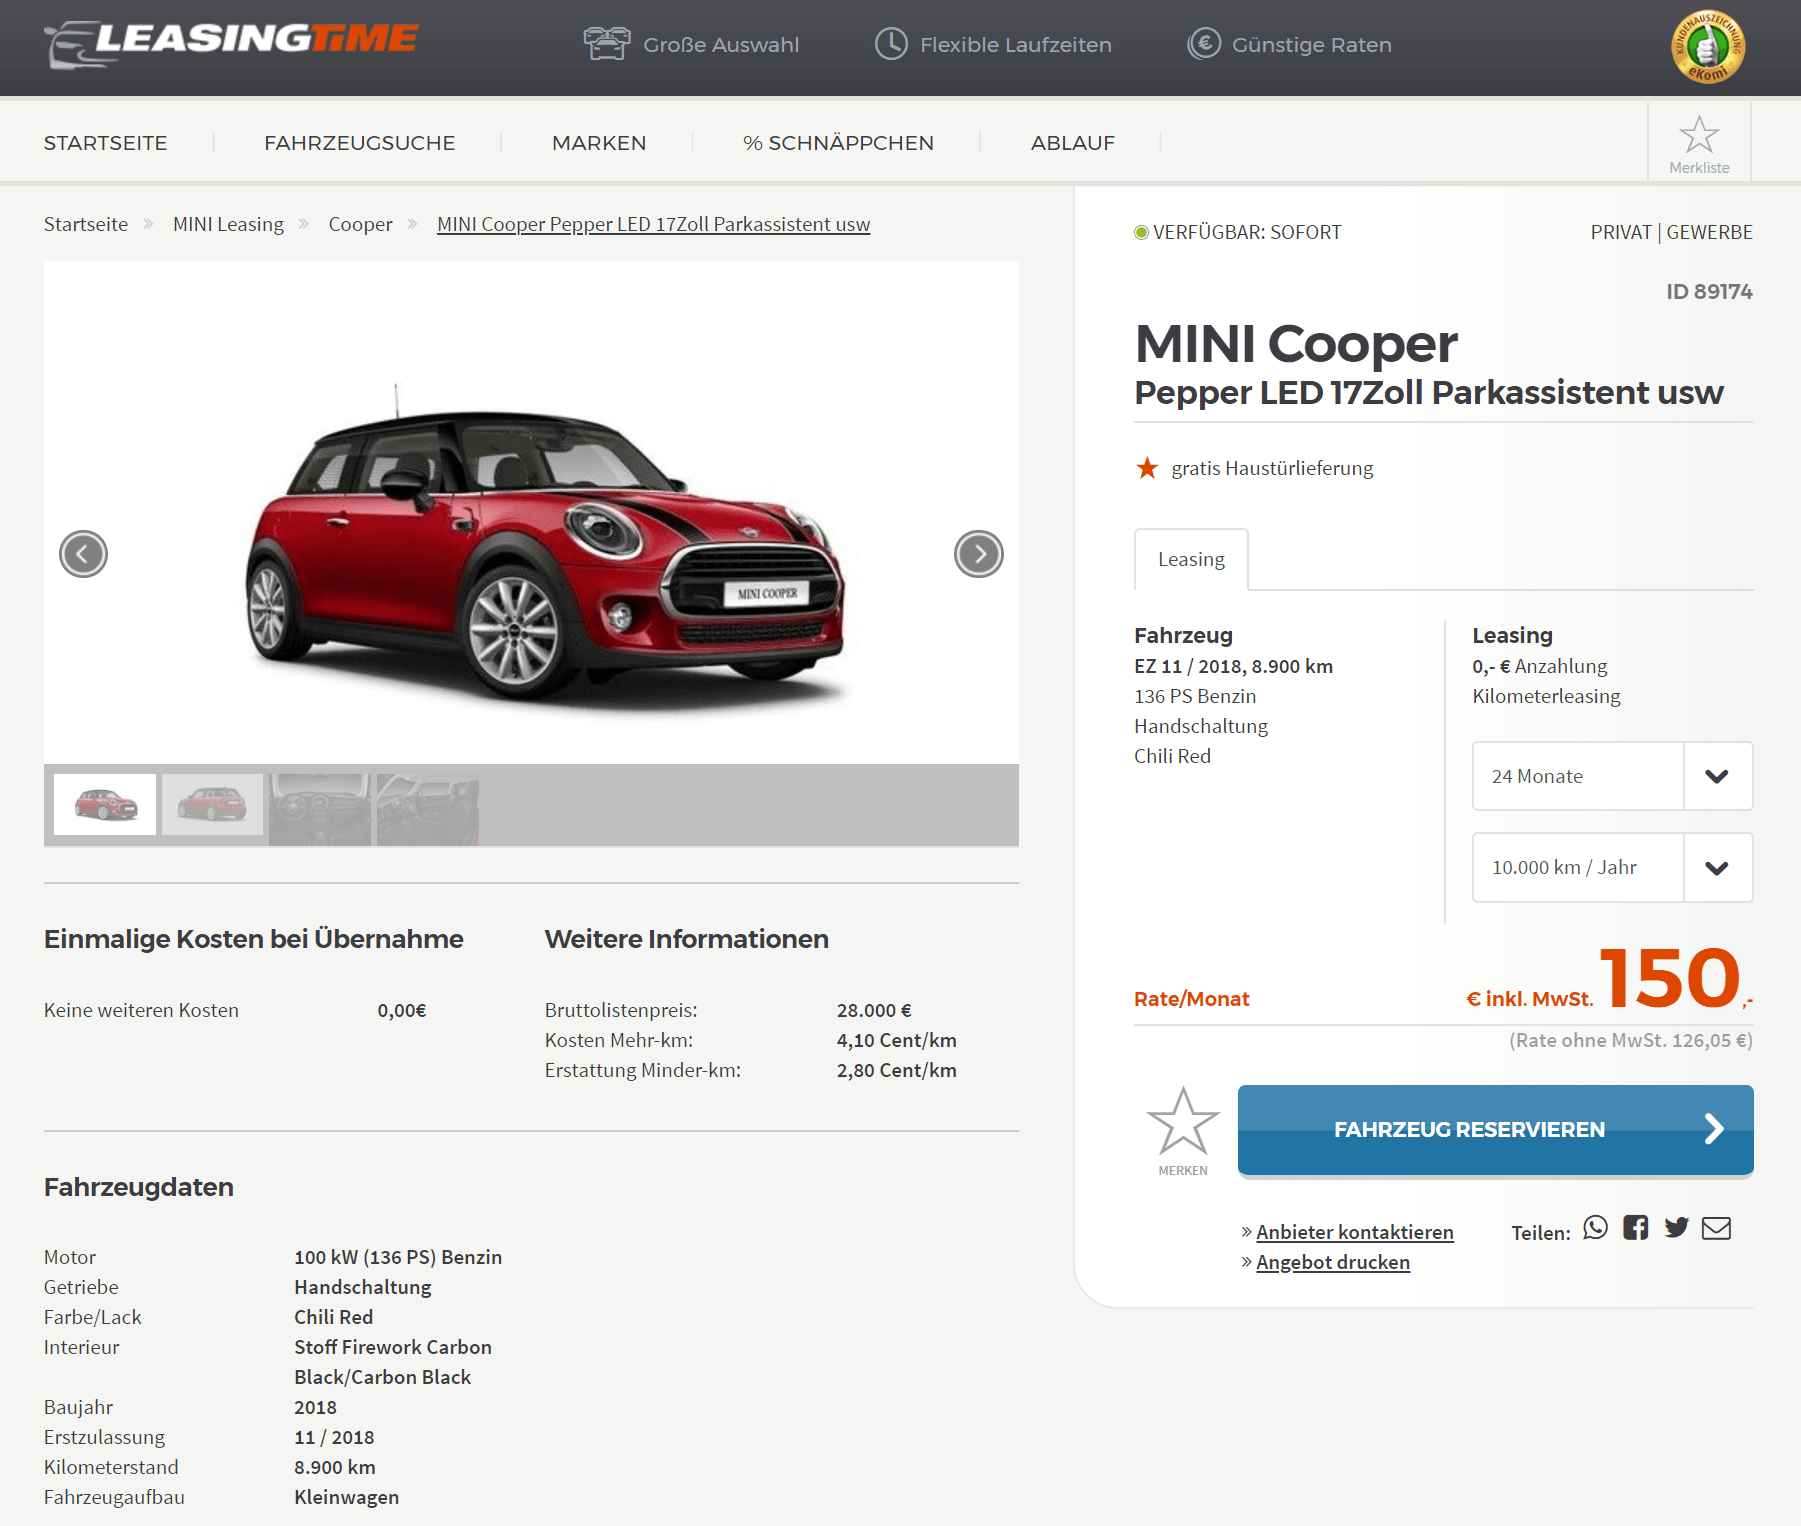Select the Leasing tab

pos(1191,559)
